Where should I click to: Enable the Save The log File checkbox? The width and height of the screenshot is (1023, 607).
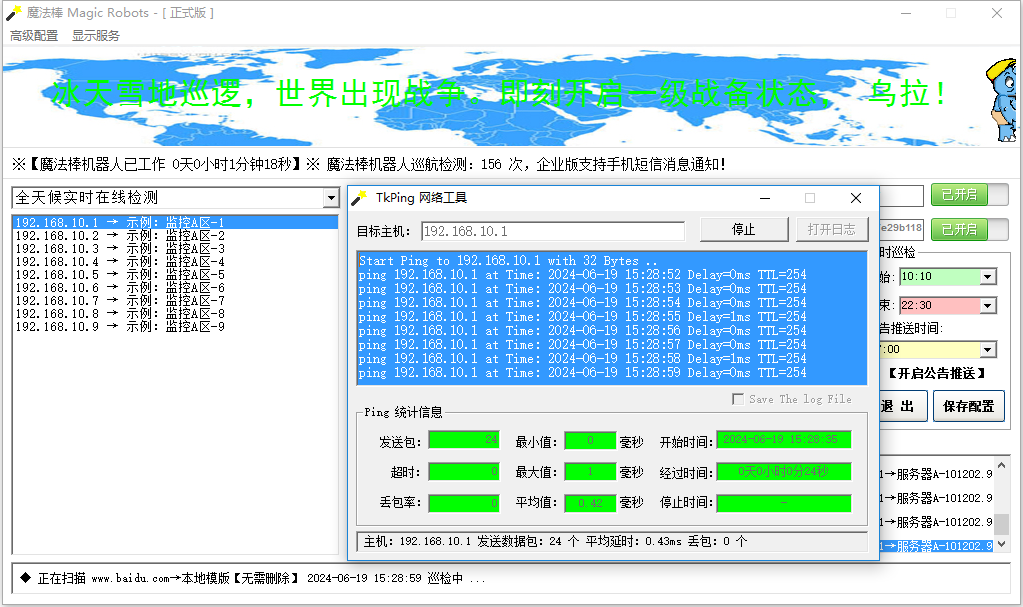(x=738, y=399)
